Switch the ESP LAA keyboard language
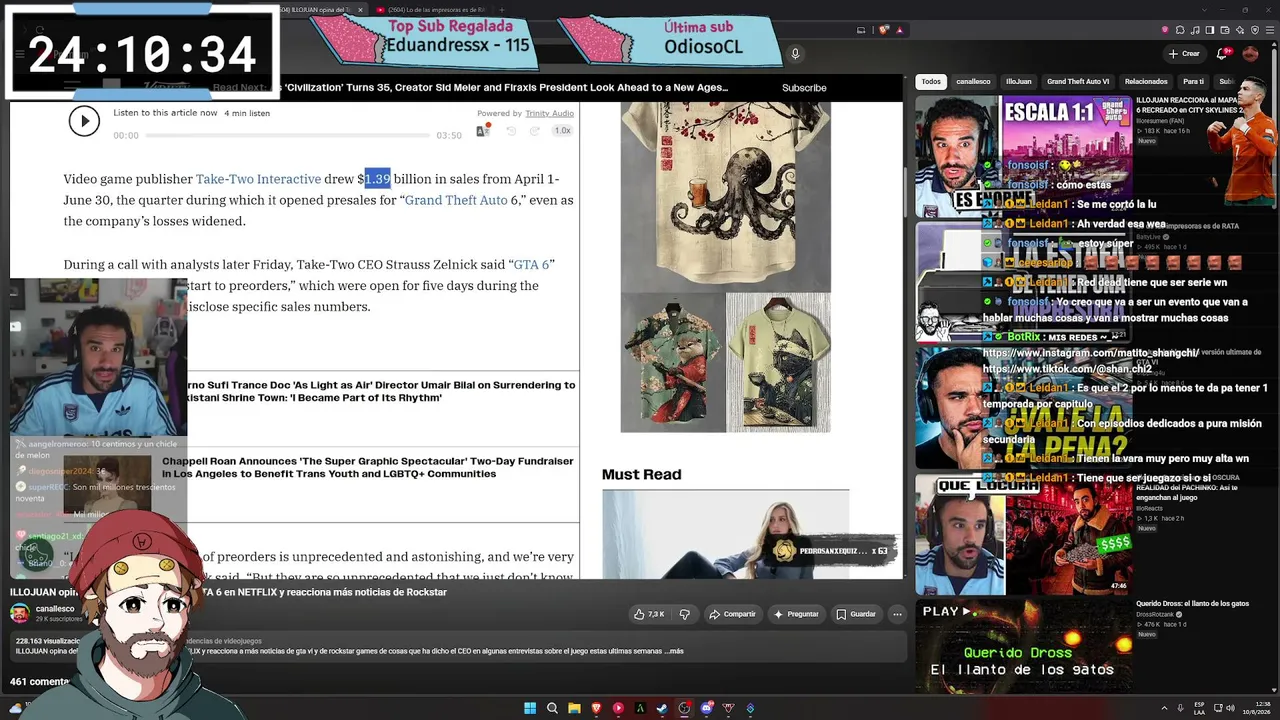 [x=1200, y=709]
